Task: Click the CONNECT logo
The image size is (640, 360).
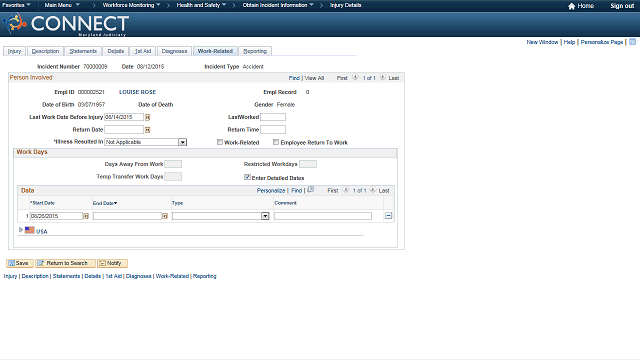Action: click(x=66, y=24)
